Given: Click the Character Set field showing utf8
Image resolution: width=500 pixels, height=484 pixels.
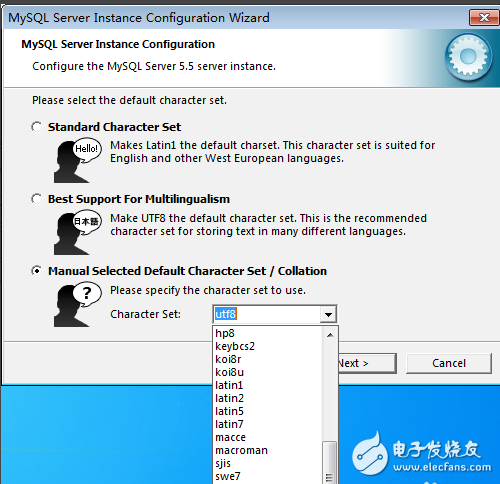Looking at the screenshot, I should (x=267, y=314).
